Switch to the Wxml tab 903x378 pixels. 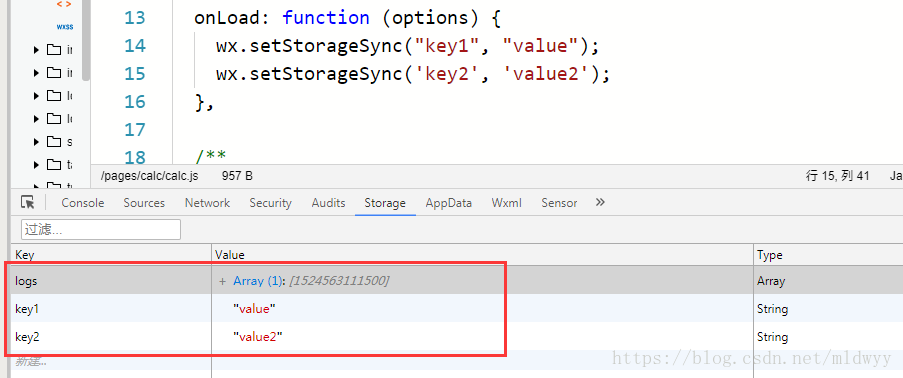tap(507, 203)
